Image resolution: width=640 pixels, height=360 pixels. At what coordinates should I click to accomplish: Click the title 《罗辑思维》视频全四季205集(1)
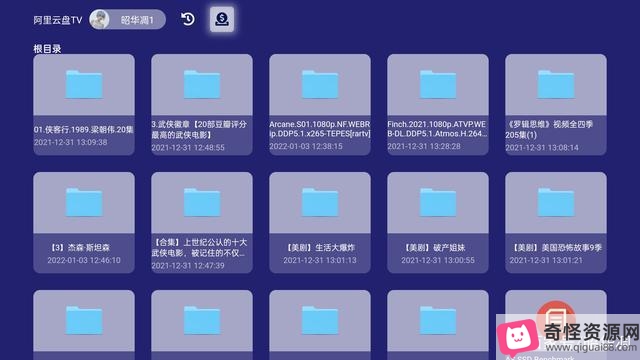(549, 129)
